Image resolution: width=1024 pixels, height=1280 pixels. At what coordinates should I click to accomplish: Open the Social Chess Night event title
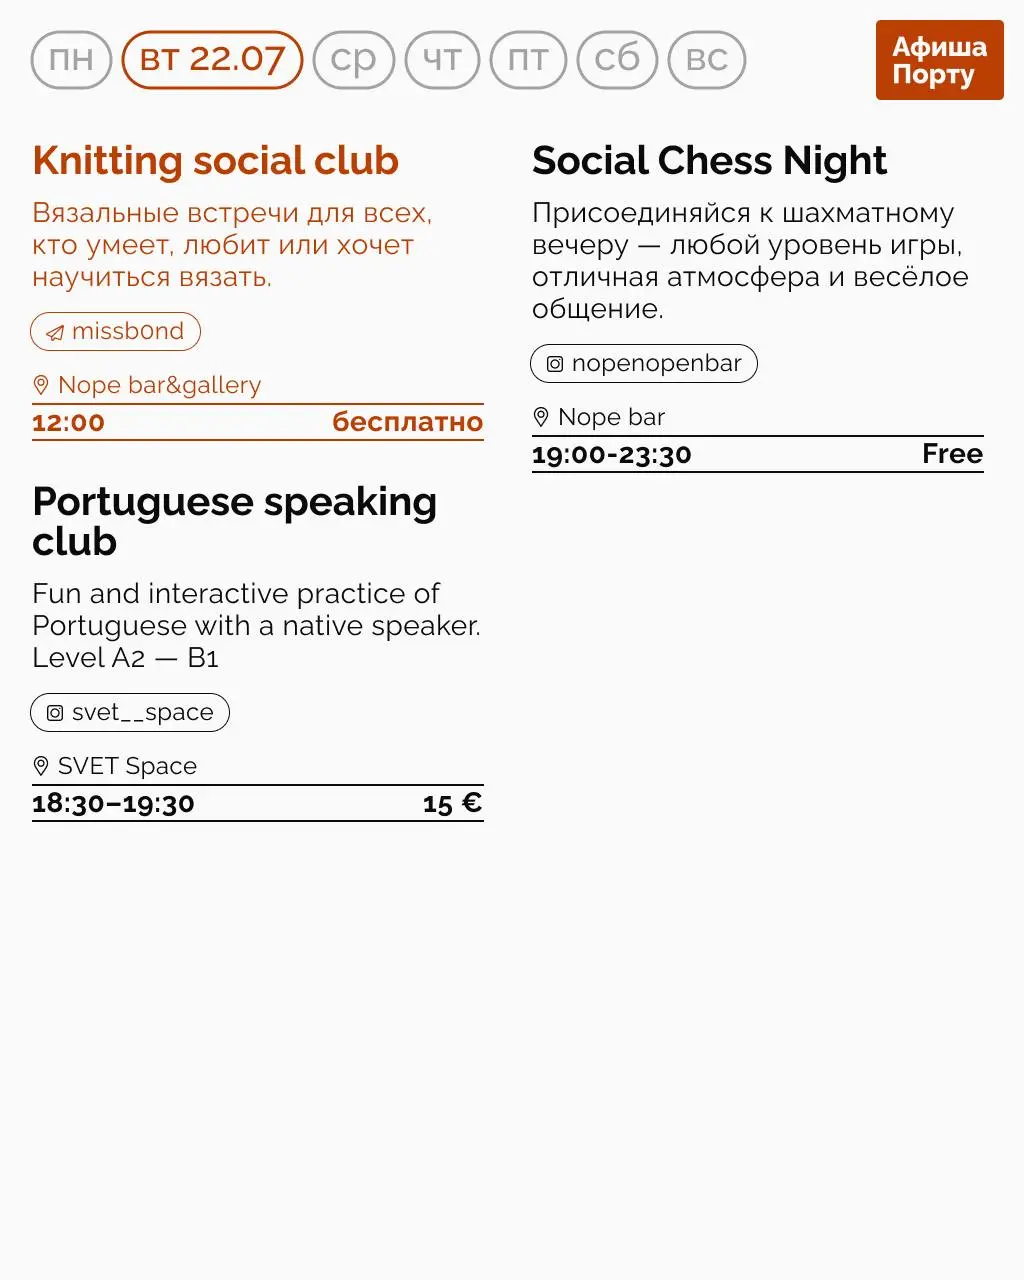point(709,161)
